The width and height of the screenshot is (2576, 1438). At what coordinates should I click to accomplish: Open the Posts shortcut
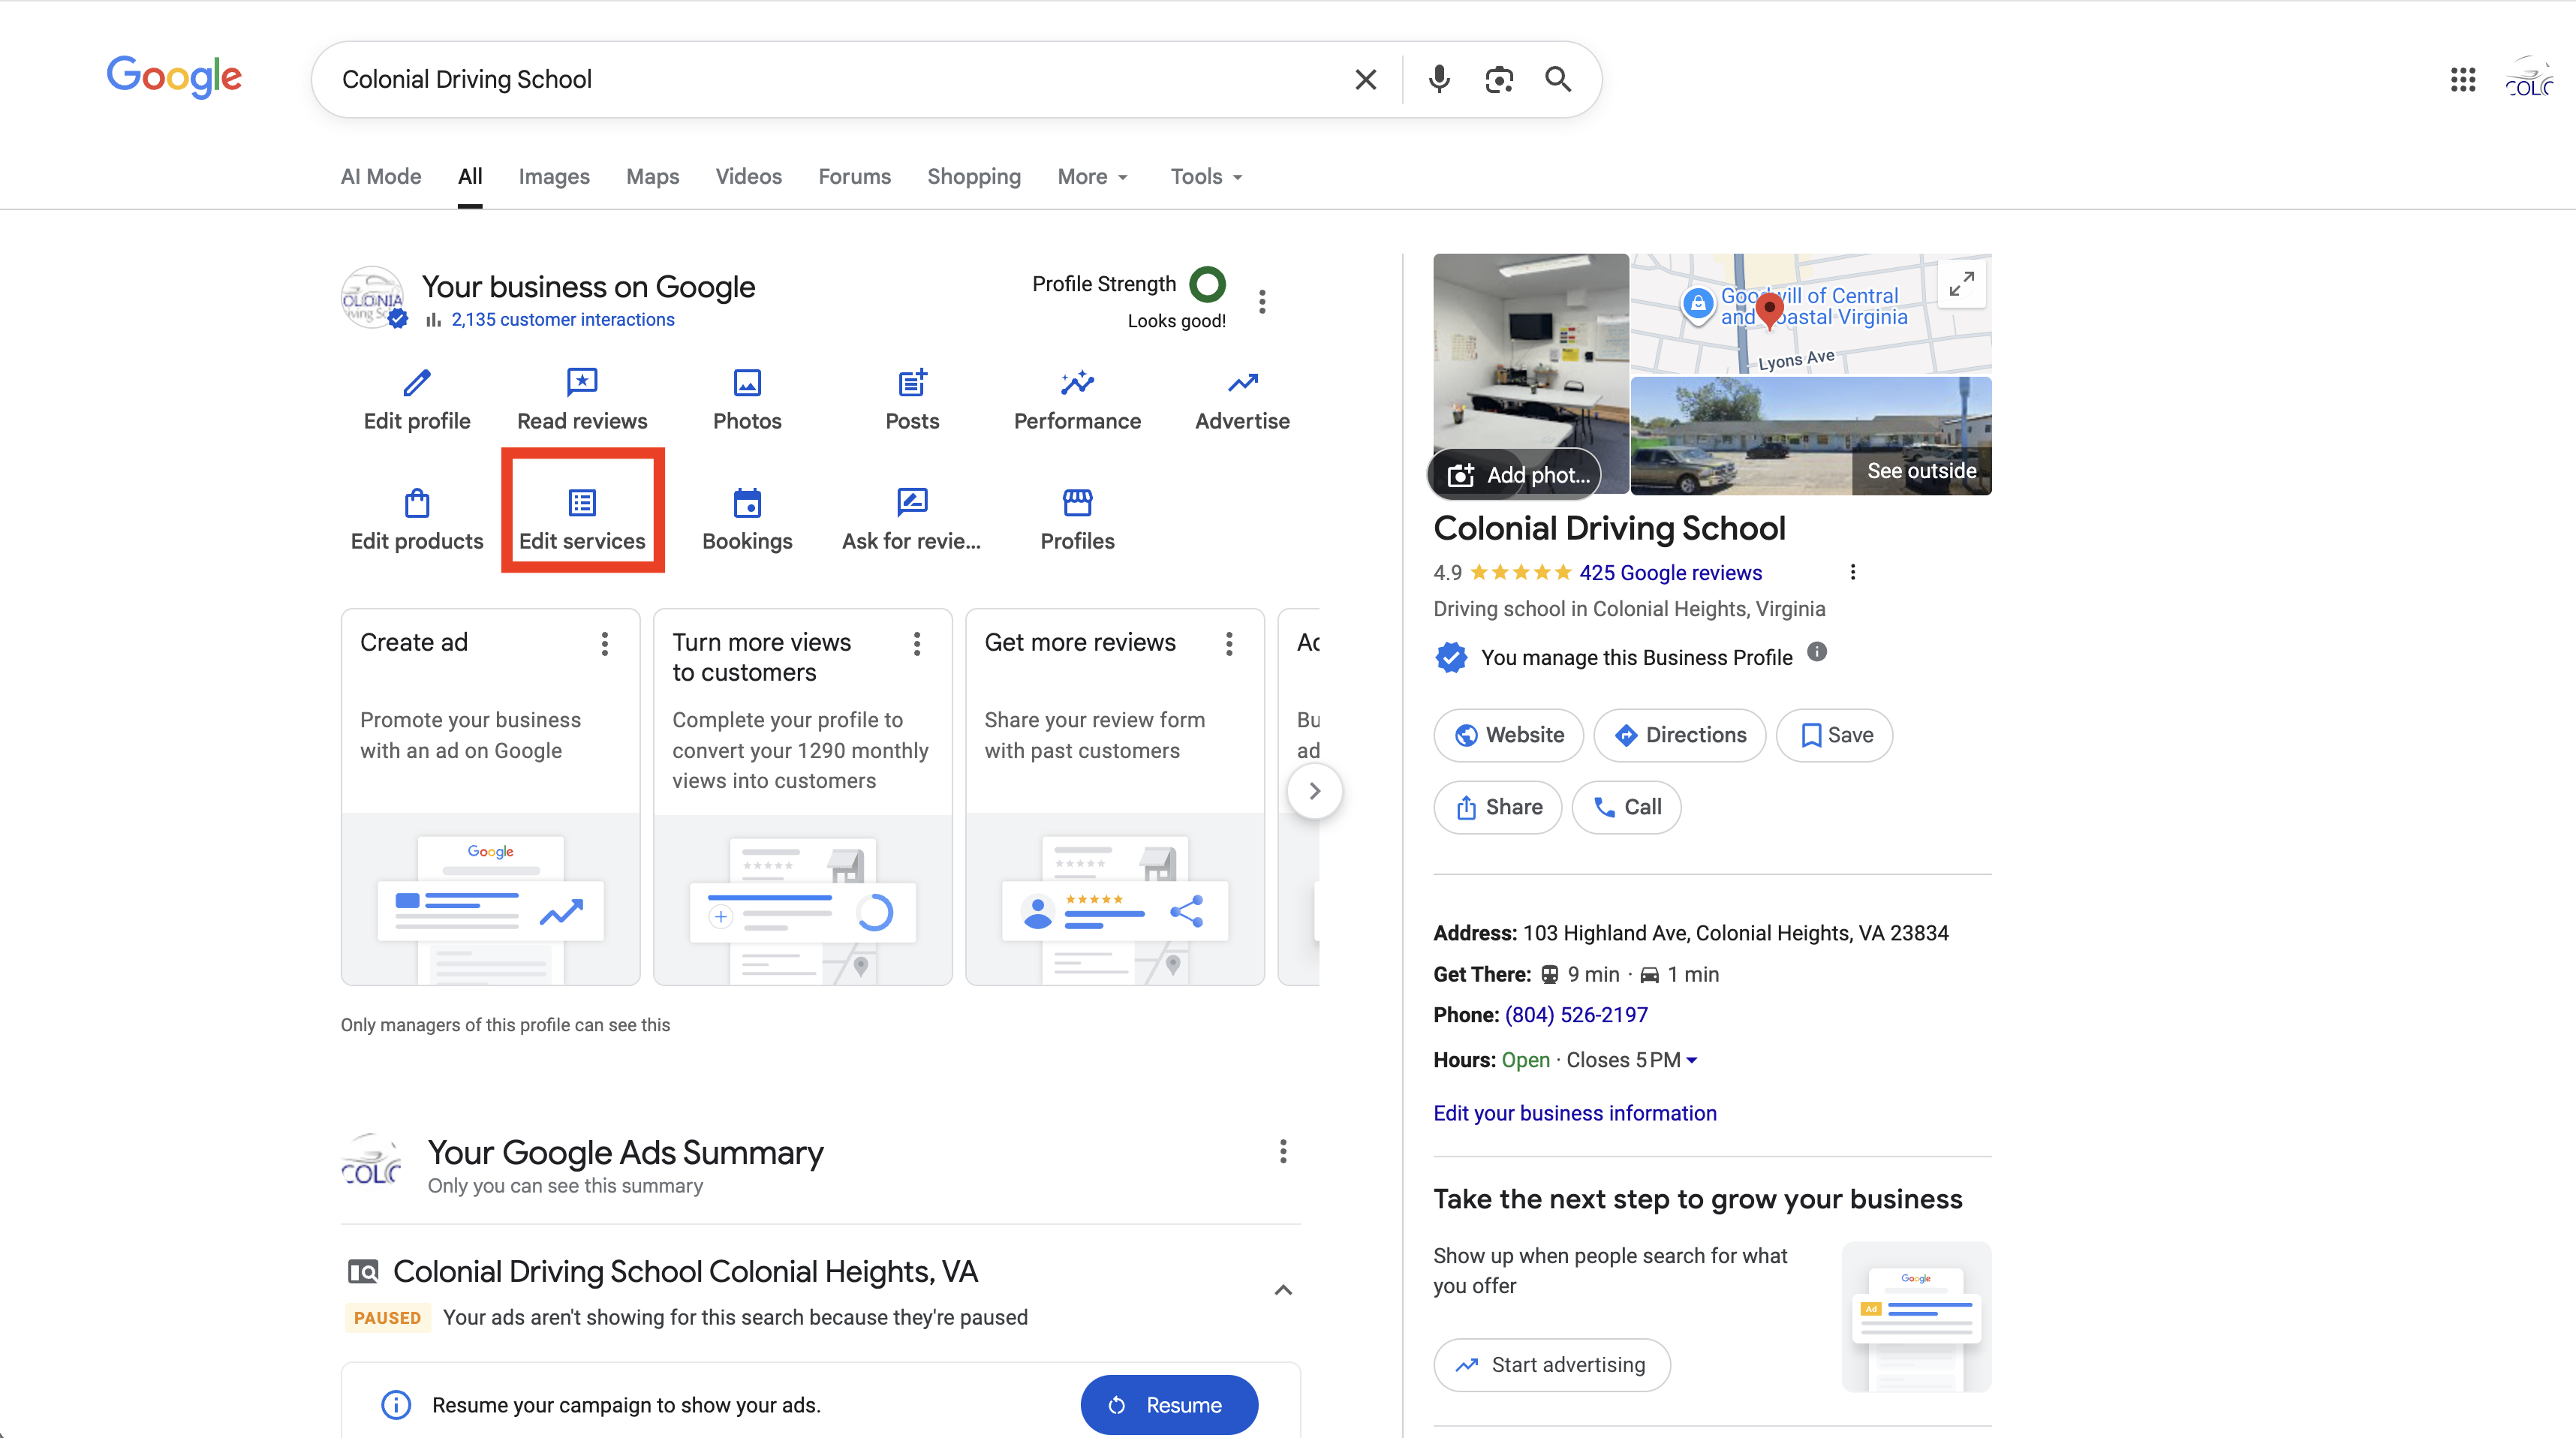click(912, 400)
